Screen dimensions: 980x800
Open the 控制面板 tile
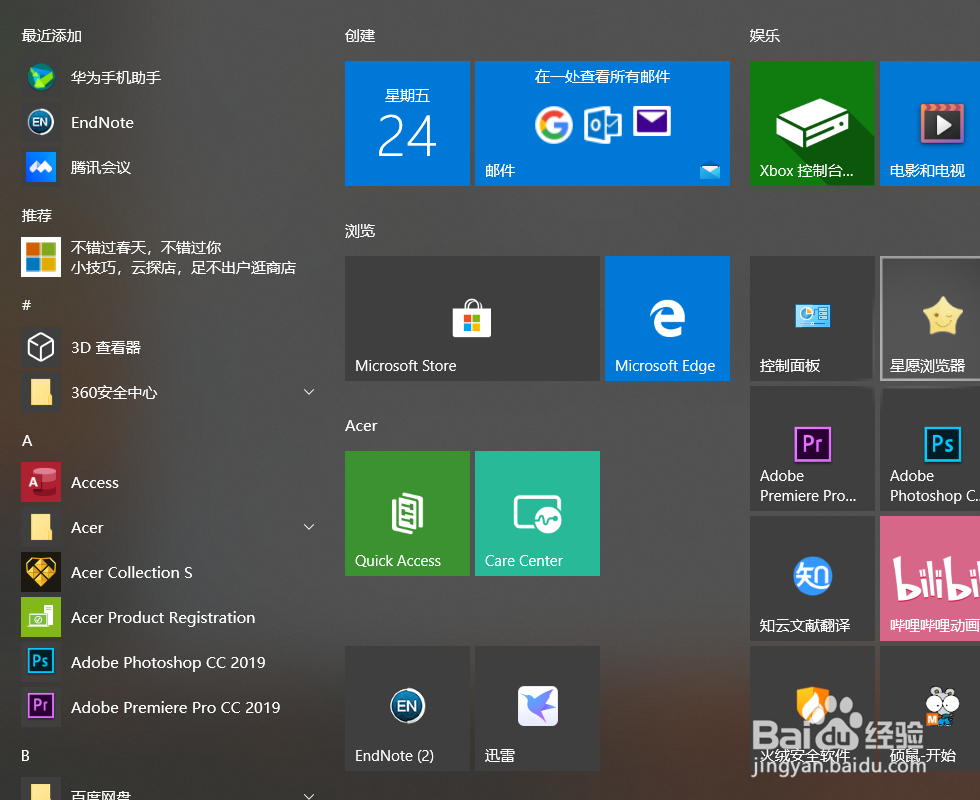(x=812, y=318)
